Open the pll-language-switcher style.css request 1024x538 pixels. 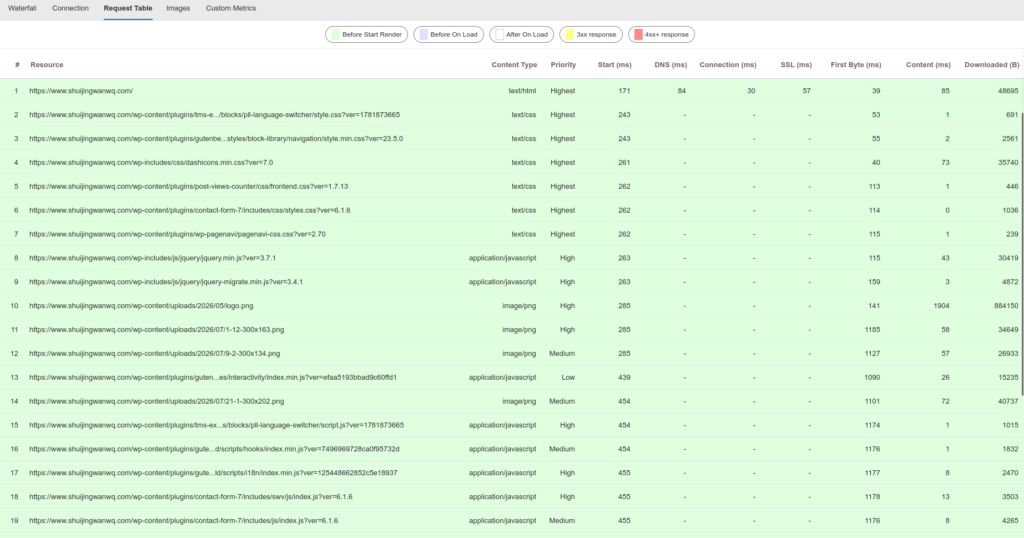pos(214,115)
